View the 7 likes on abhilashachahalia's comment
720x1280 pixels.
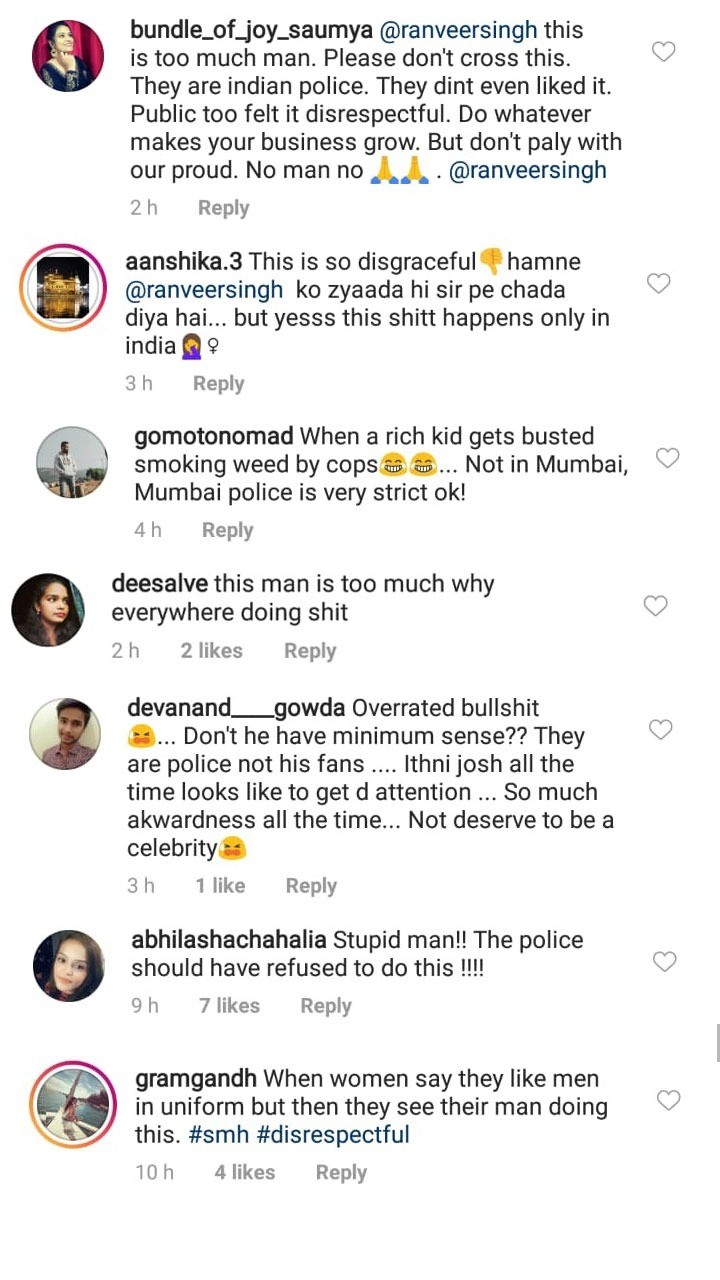pyautogui.click(x=229, y=1006)
